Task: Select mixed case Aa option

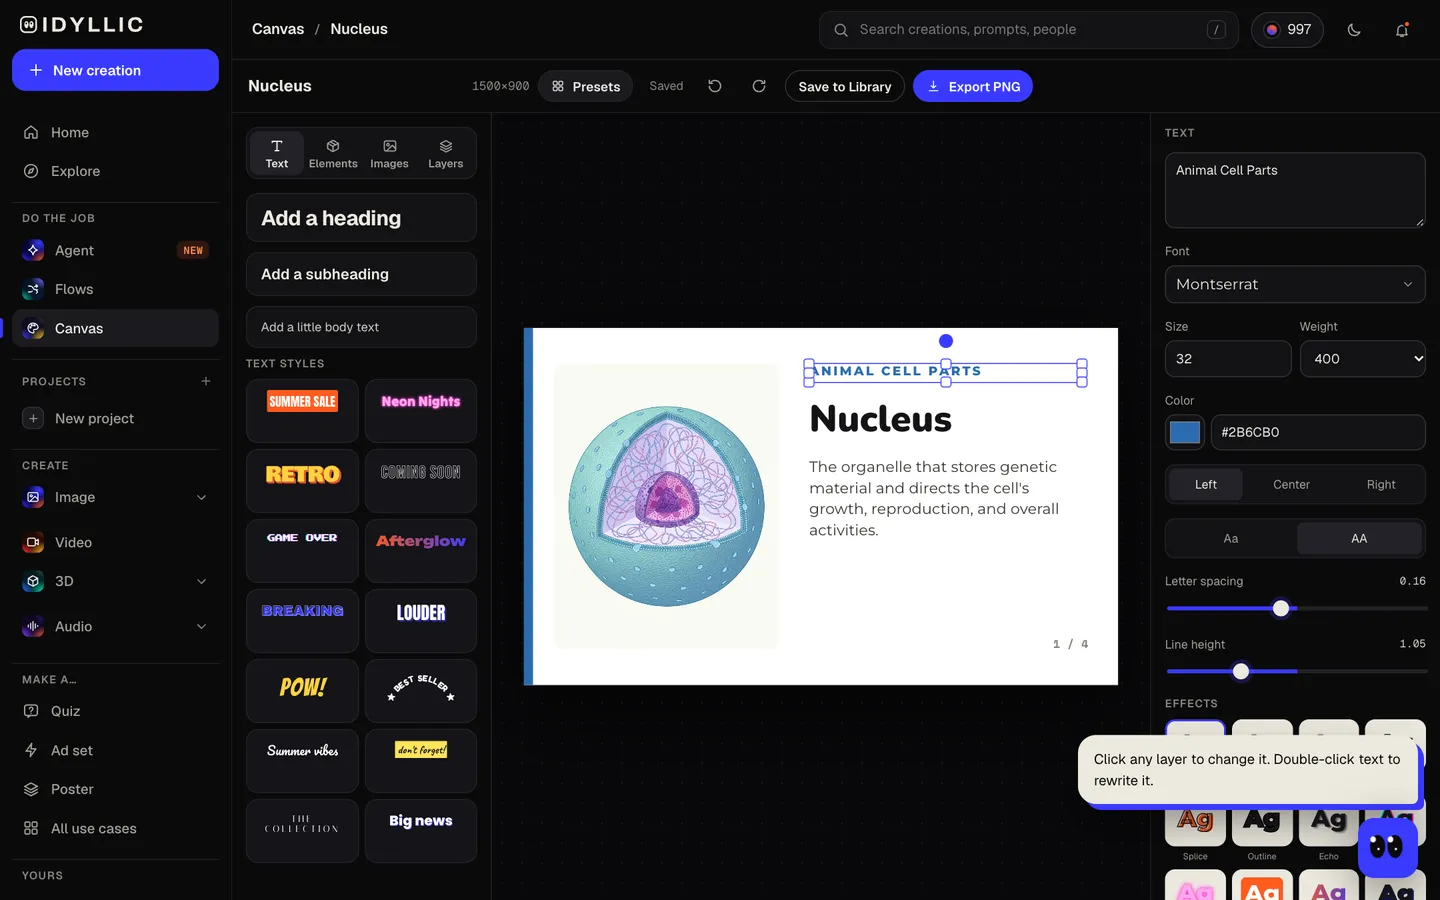Action: click(1231, 538)
